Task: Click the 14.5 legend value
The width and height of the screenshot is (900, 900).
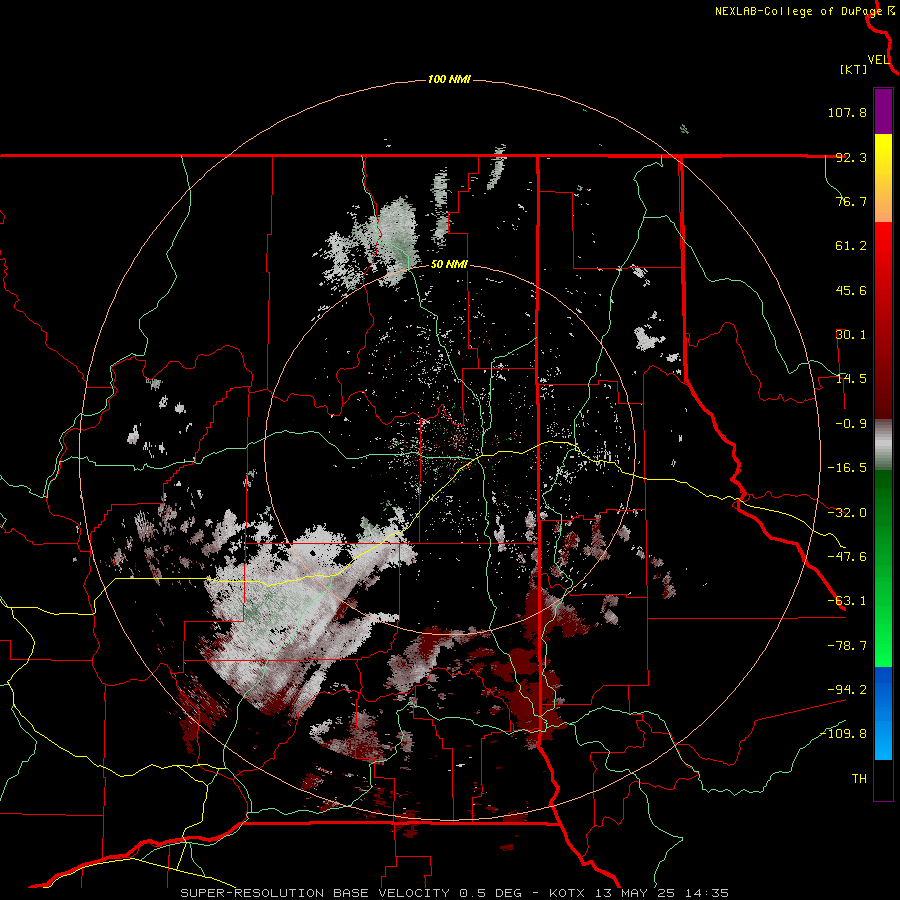Action: [851, 379]
